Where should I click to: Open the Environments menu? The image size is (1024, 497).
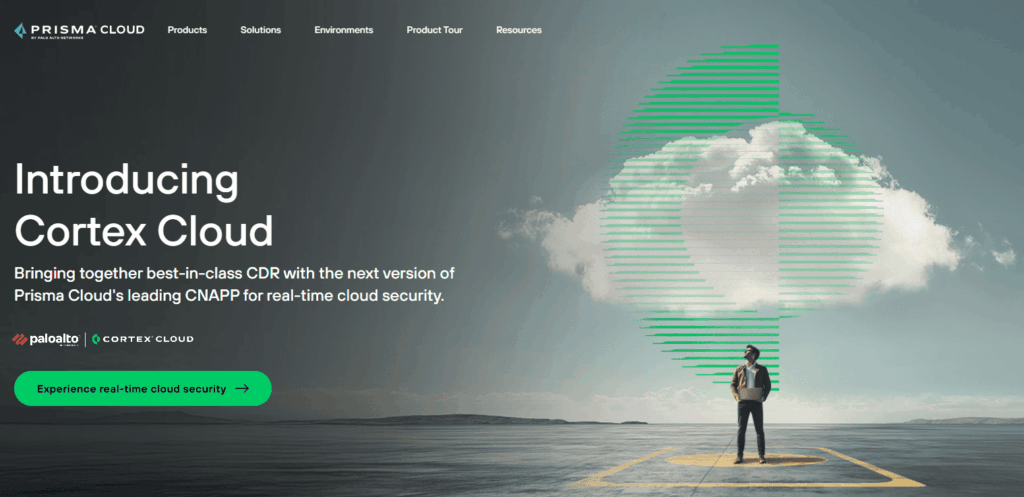click(x=344, y=30)
